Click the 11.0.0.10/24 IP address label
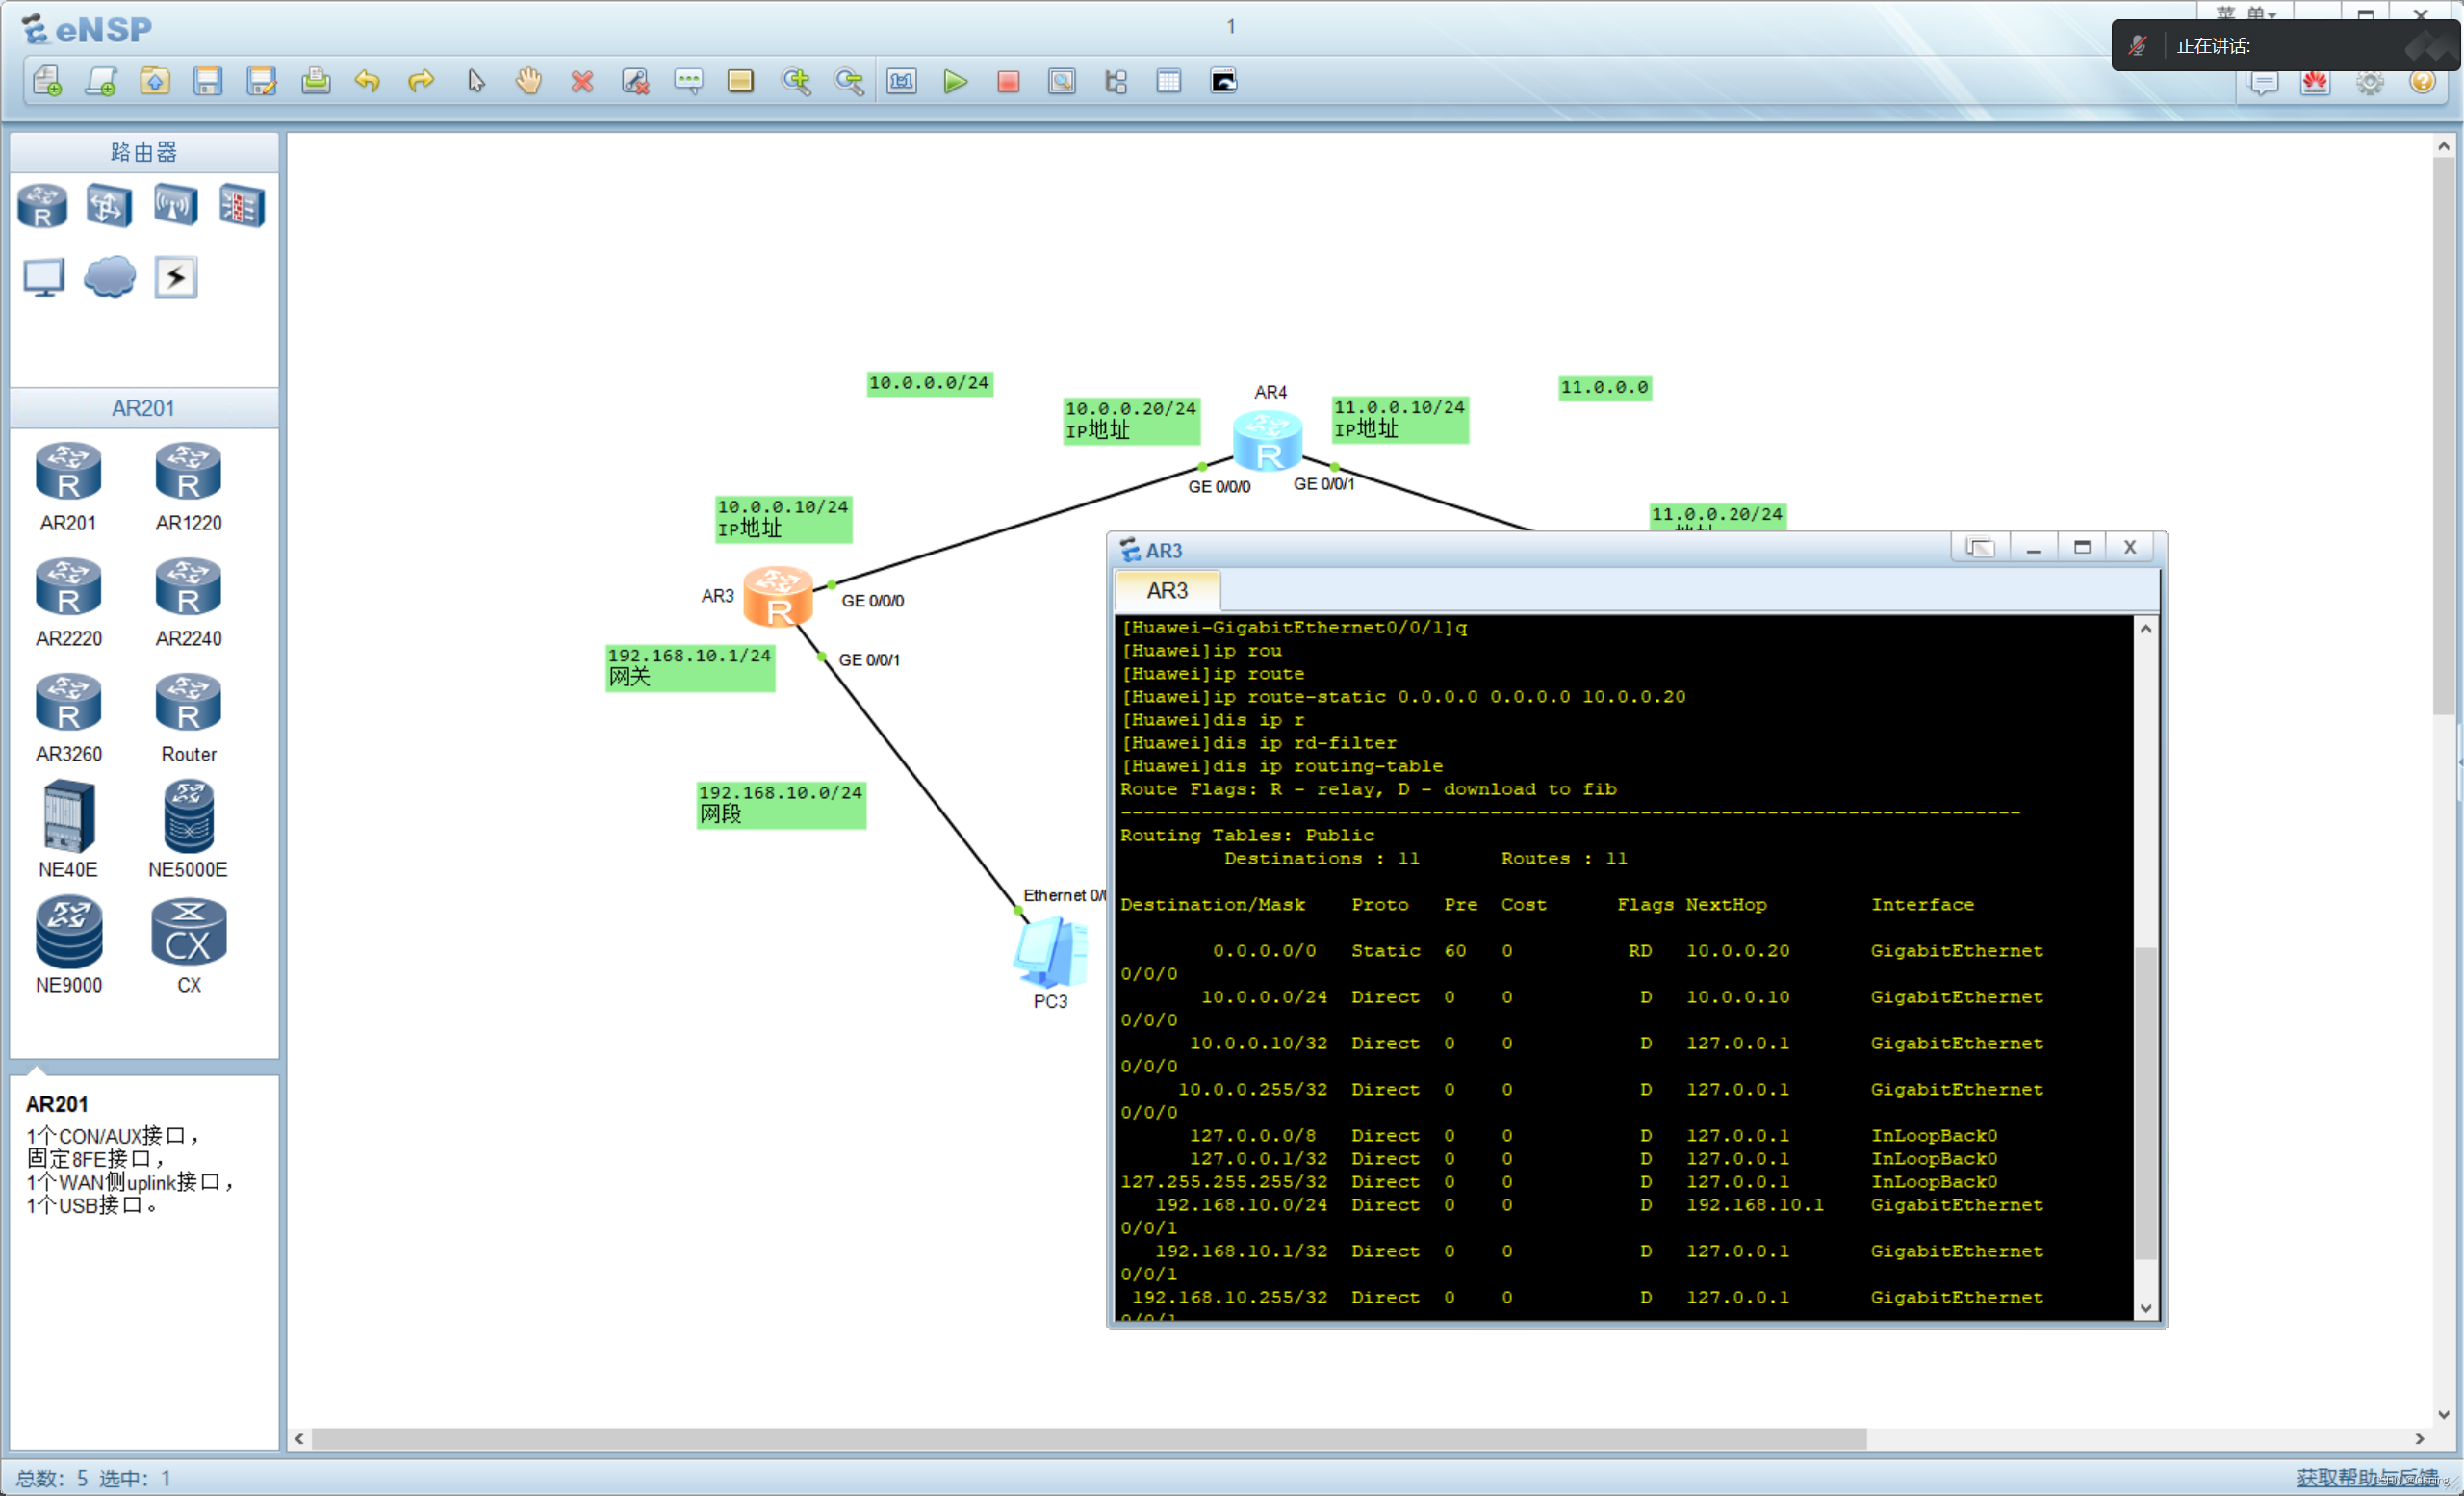The height and width of the screenshot is (1496, 2464). (x=1400, y=419)
